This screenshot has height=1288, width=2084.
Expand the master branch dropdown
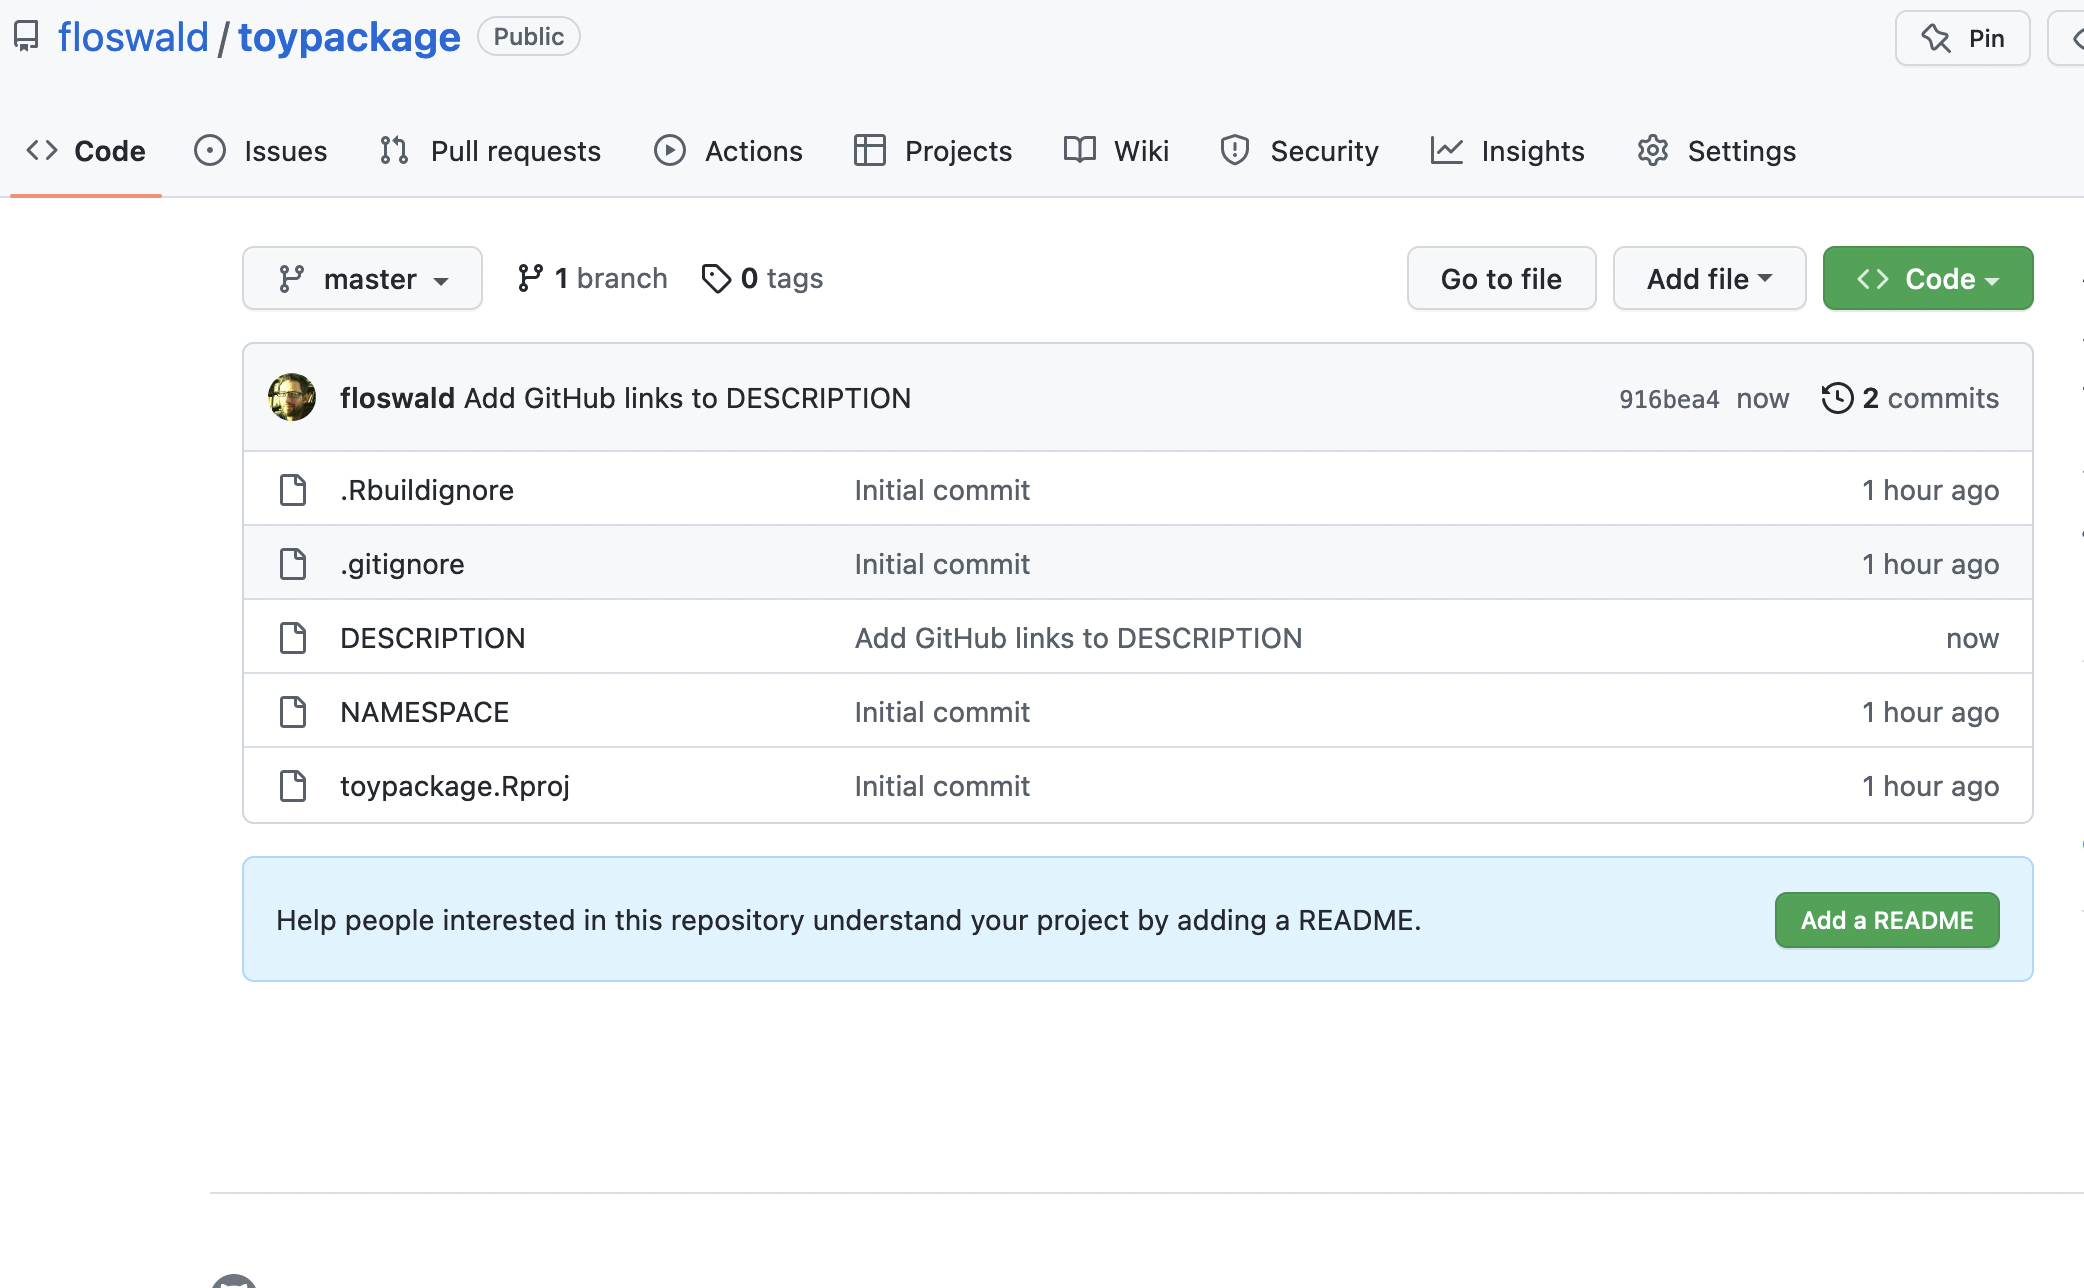click(x=362, y=278)
